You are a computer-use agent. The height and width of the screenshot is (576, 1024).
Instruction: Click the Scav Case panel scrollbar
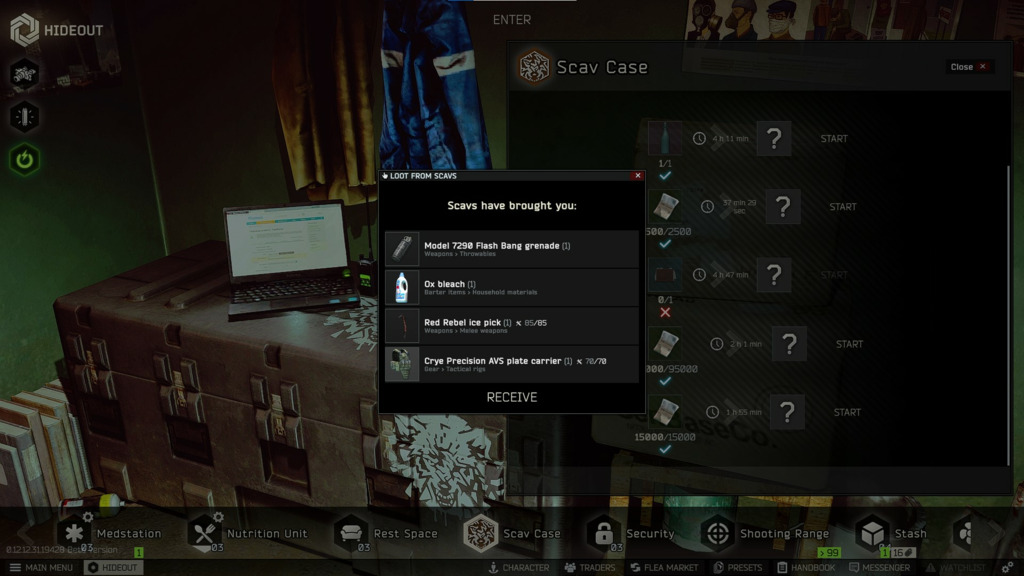[x=1008, y=300]
